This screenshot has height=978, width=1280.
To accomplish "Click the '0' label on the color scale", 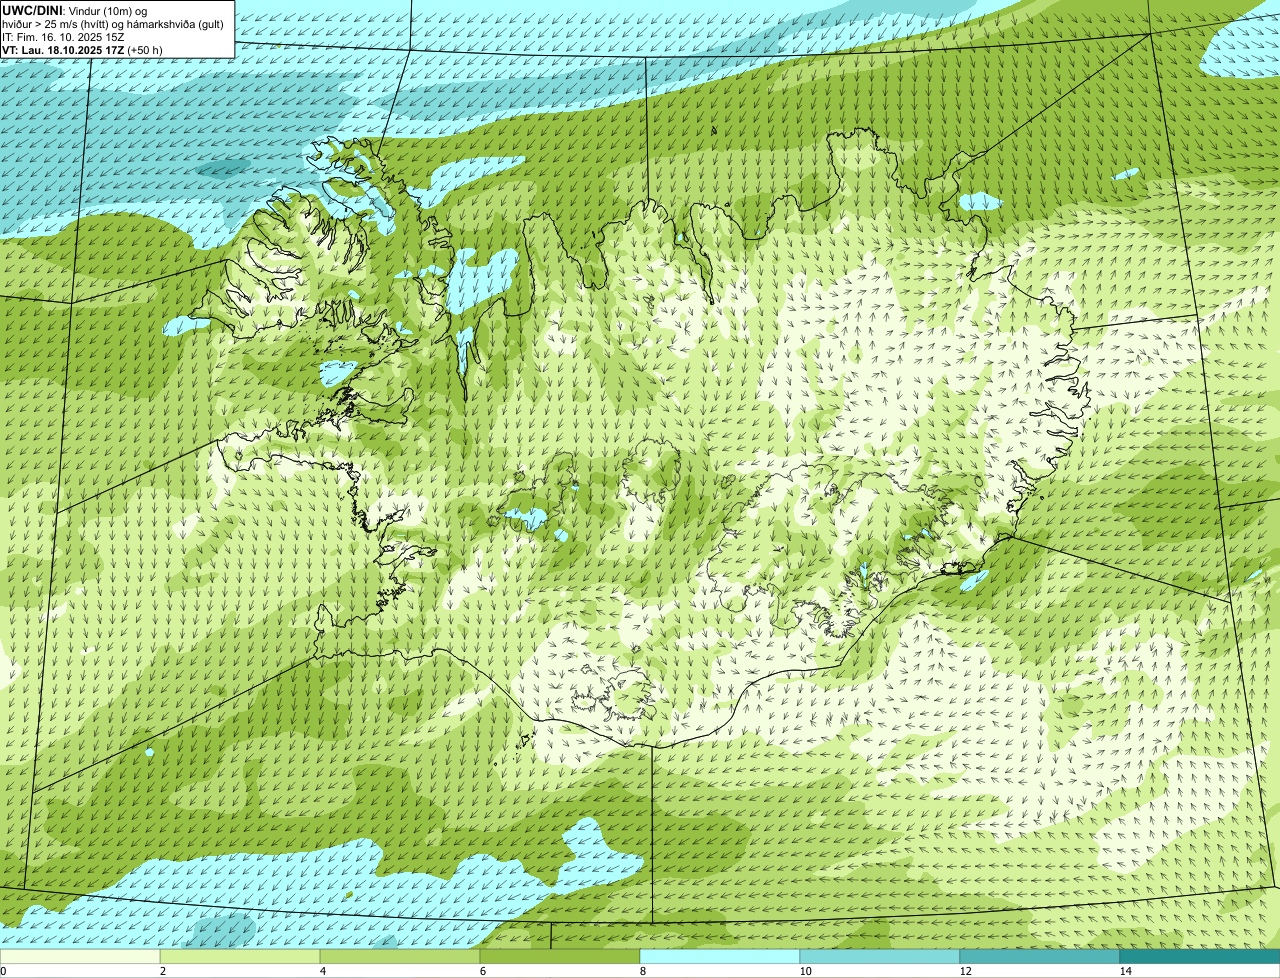I will [x=3, y=971].
